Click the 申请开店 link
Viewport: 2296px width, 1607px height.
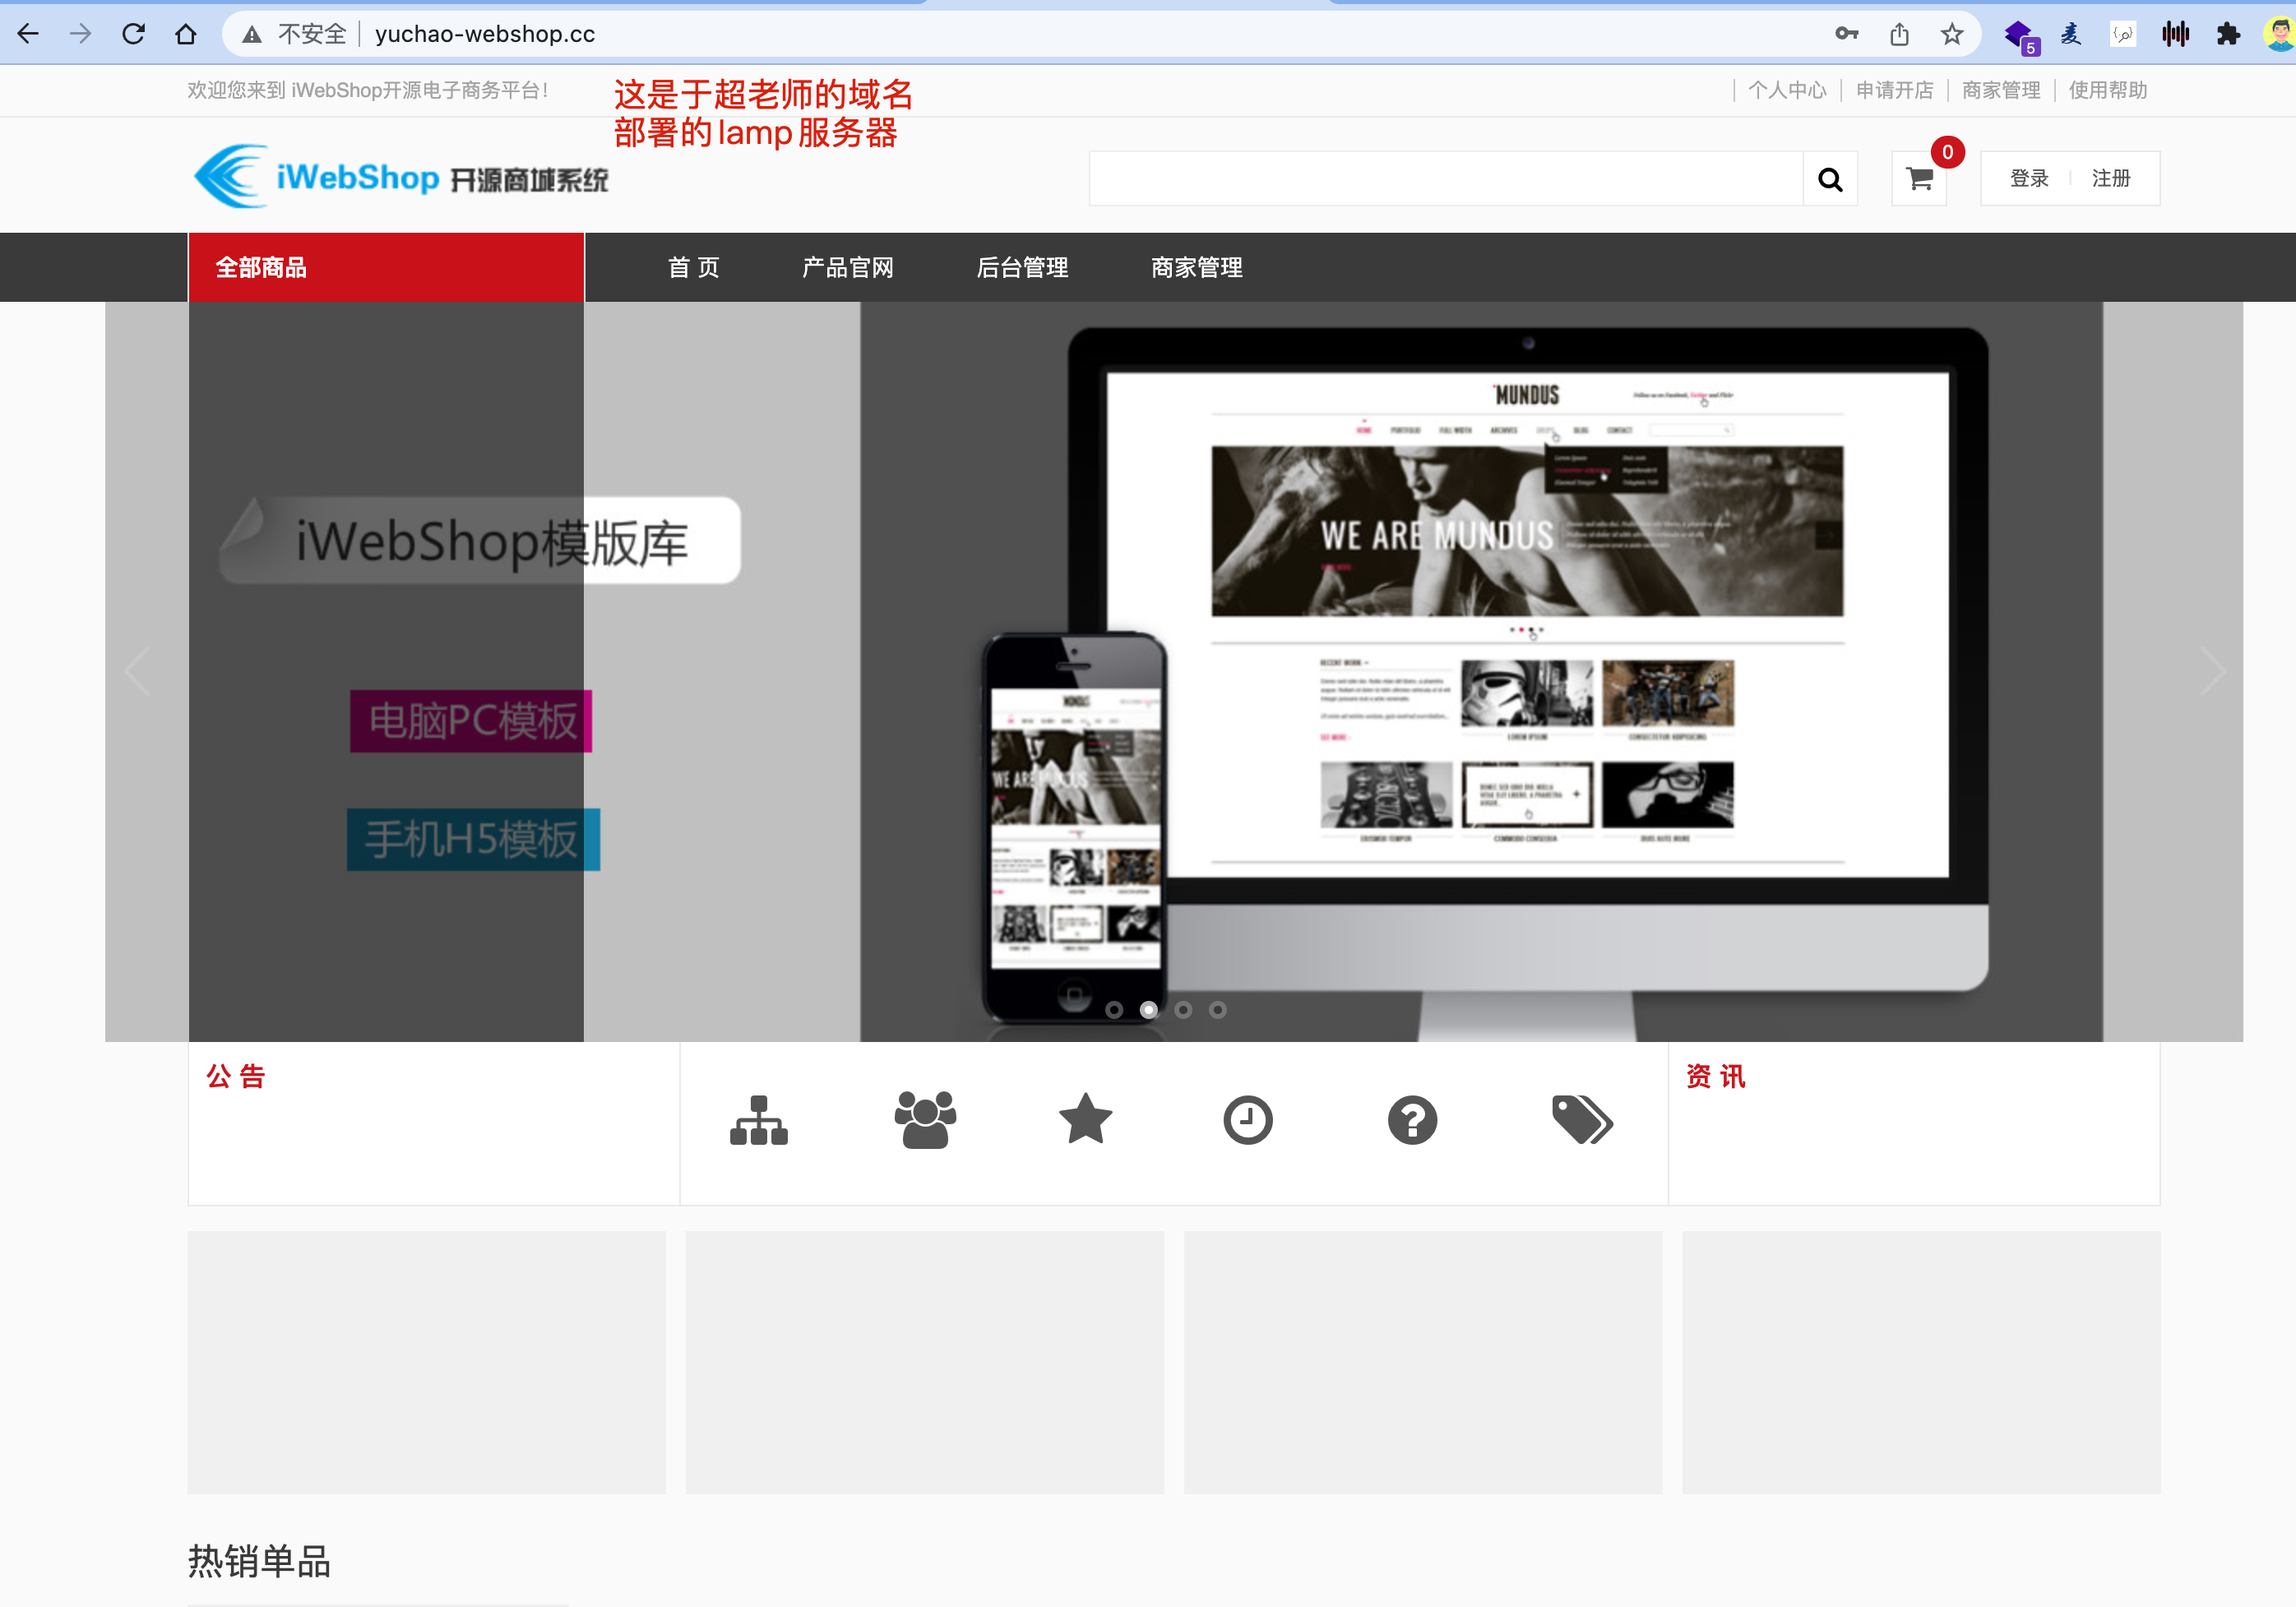tap(1894, 90)
